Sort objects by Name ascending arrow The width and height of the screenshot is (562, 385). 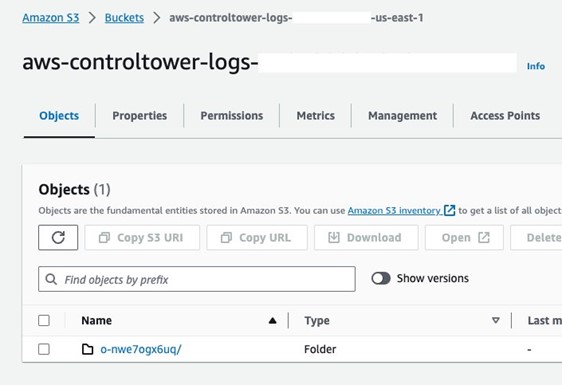coord(272,320)
